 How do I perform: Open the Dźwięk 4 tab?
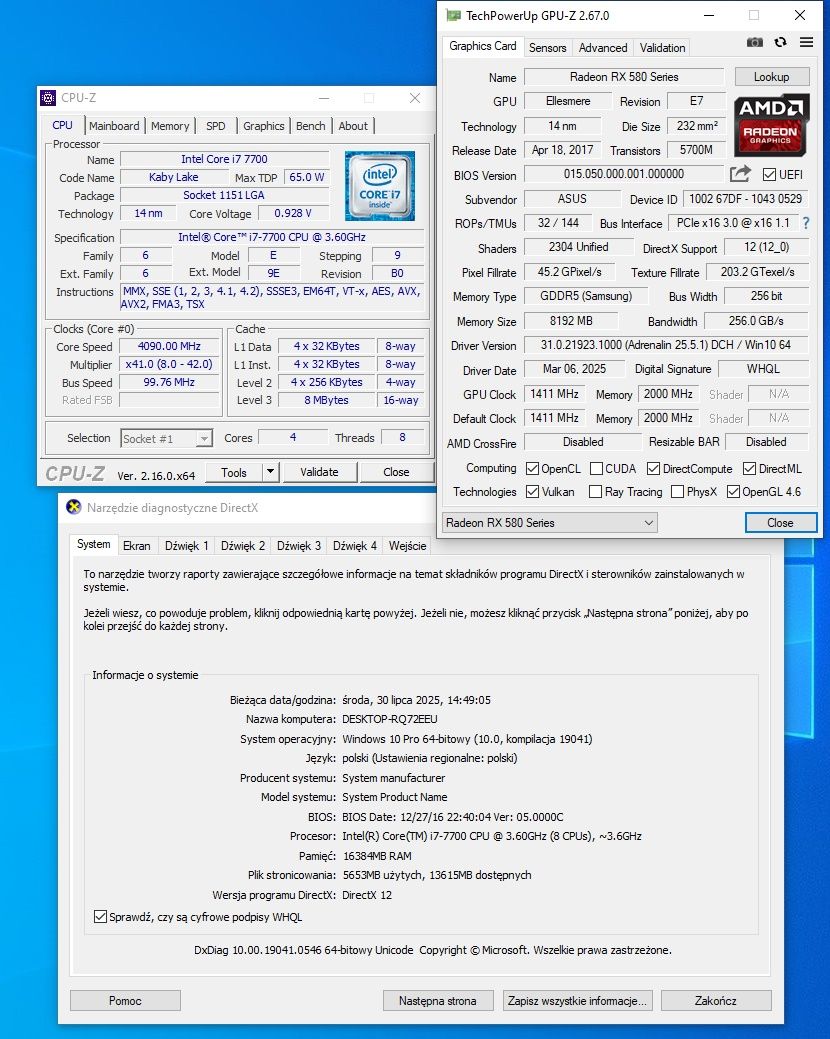355,545
